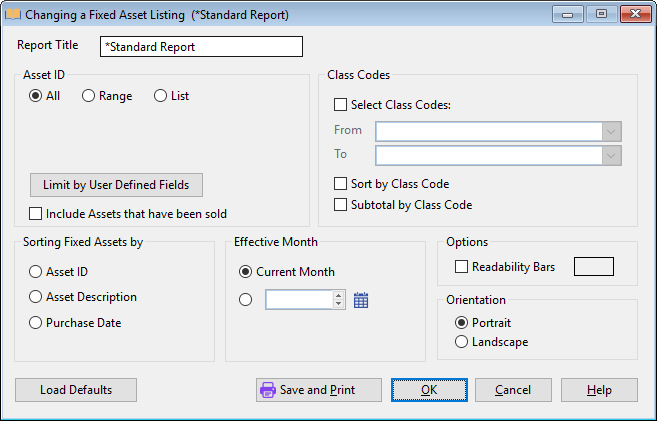
Task: Select the Range asset ID option
Action: coord(88,96)
